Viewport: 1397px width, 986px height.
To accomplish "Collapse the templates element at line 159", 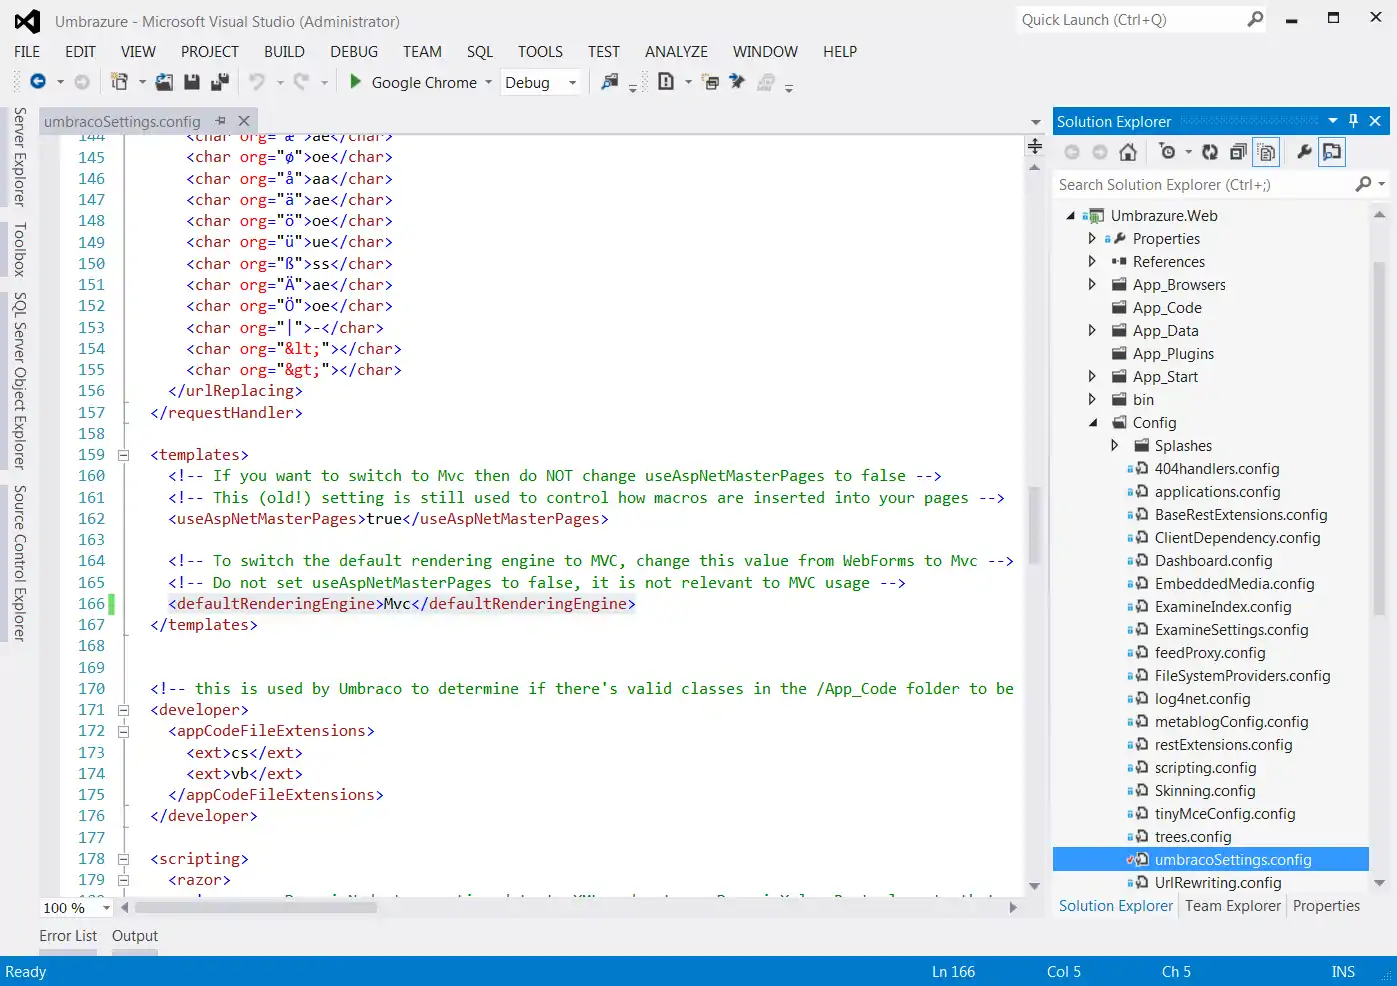I will coord(124,455).
